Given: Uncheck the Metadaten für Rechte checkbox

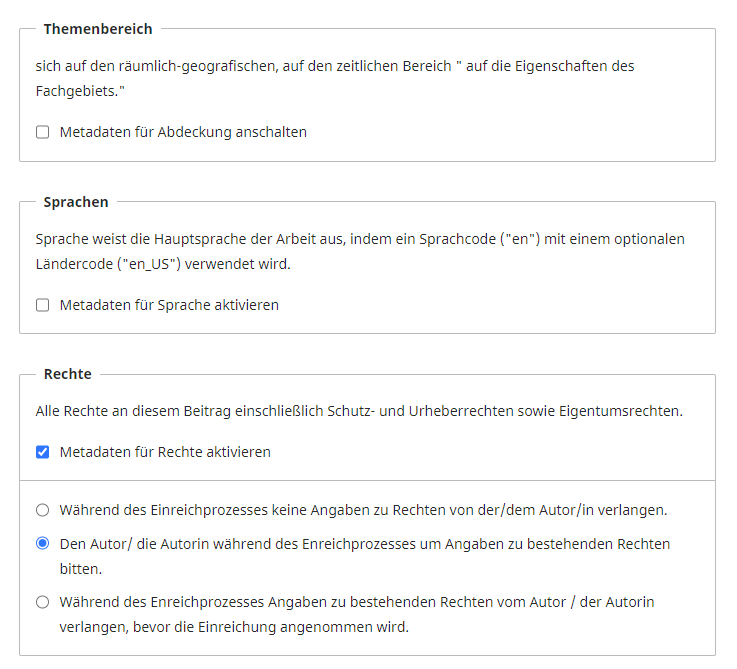Looking at the screenshot, I should [x=42, y=452].
